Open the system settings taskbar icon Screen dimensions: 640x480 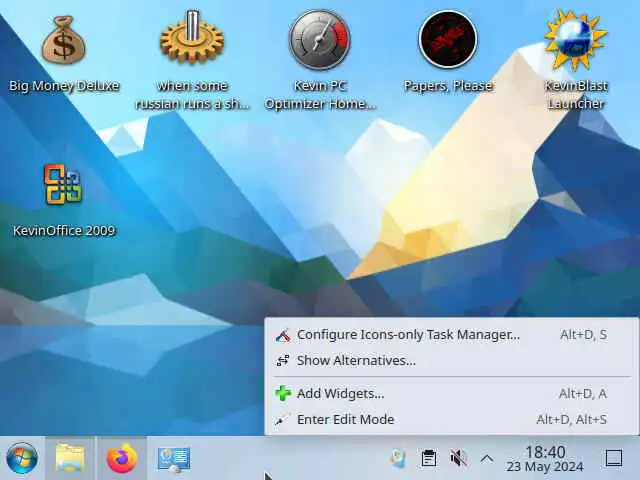(174, 459)
